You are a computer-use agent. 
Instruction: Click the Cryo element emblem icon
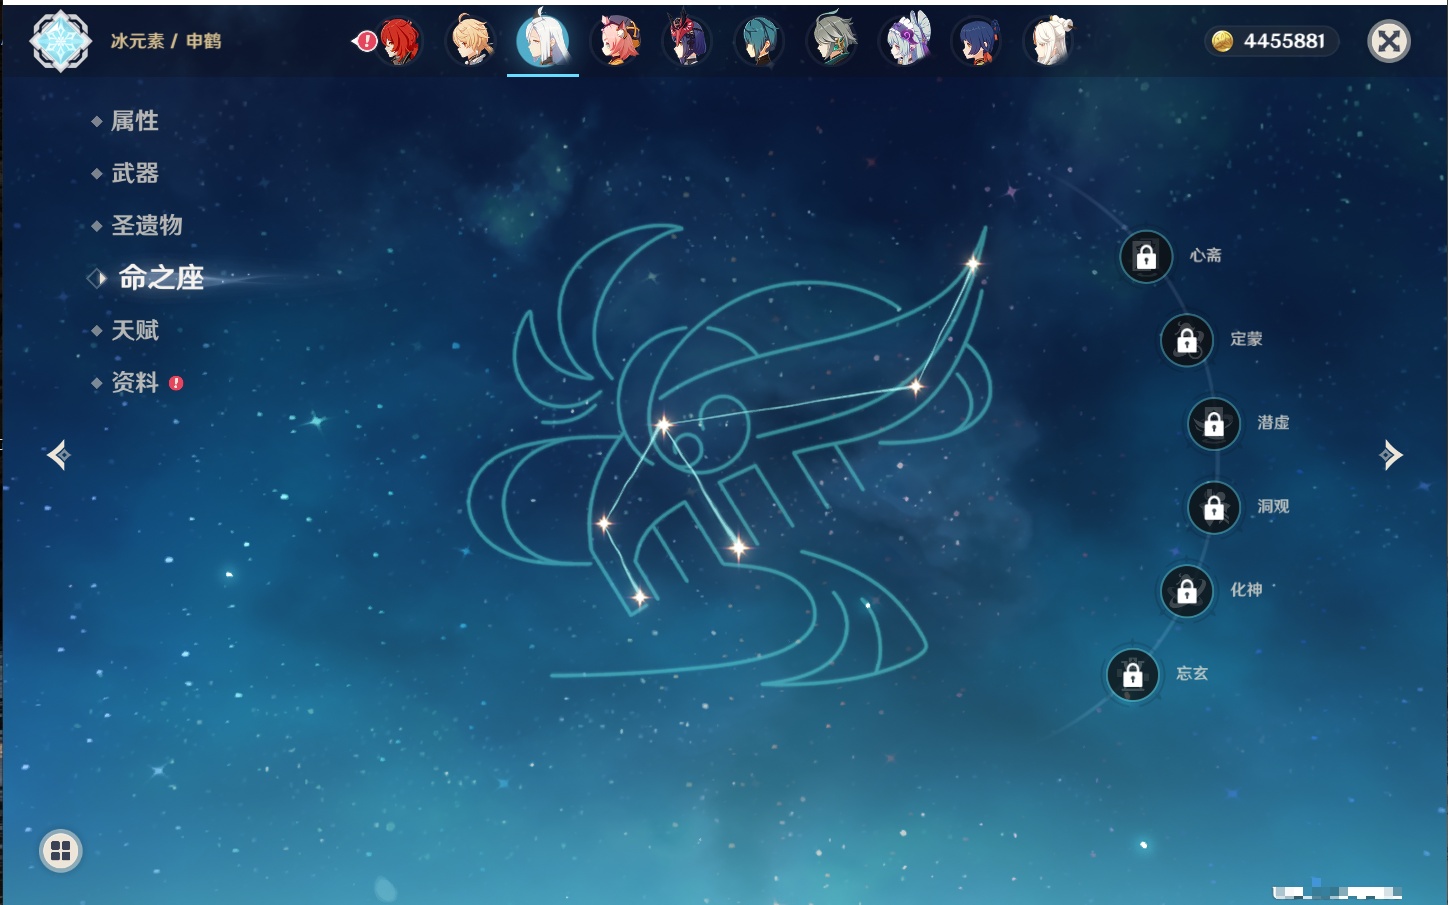click(60, 41)
